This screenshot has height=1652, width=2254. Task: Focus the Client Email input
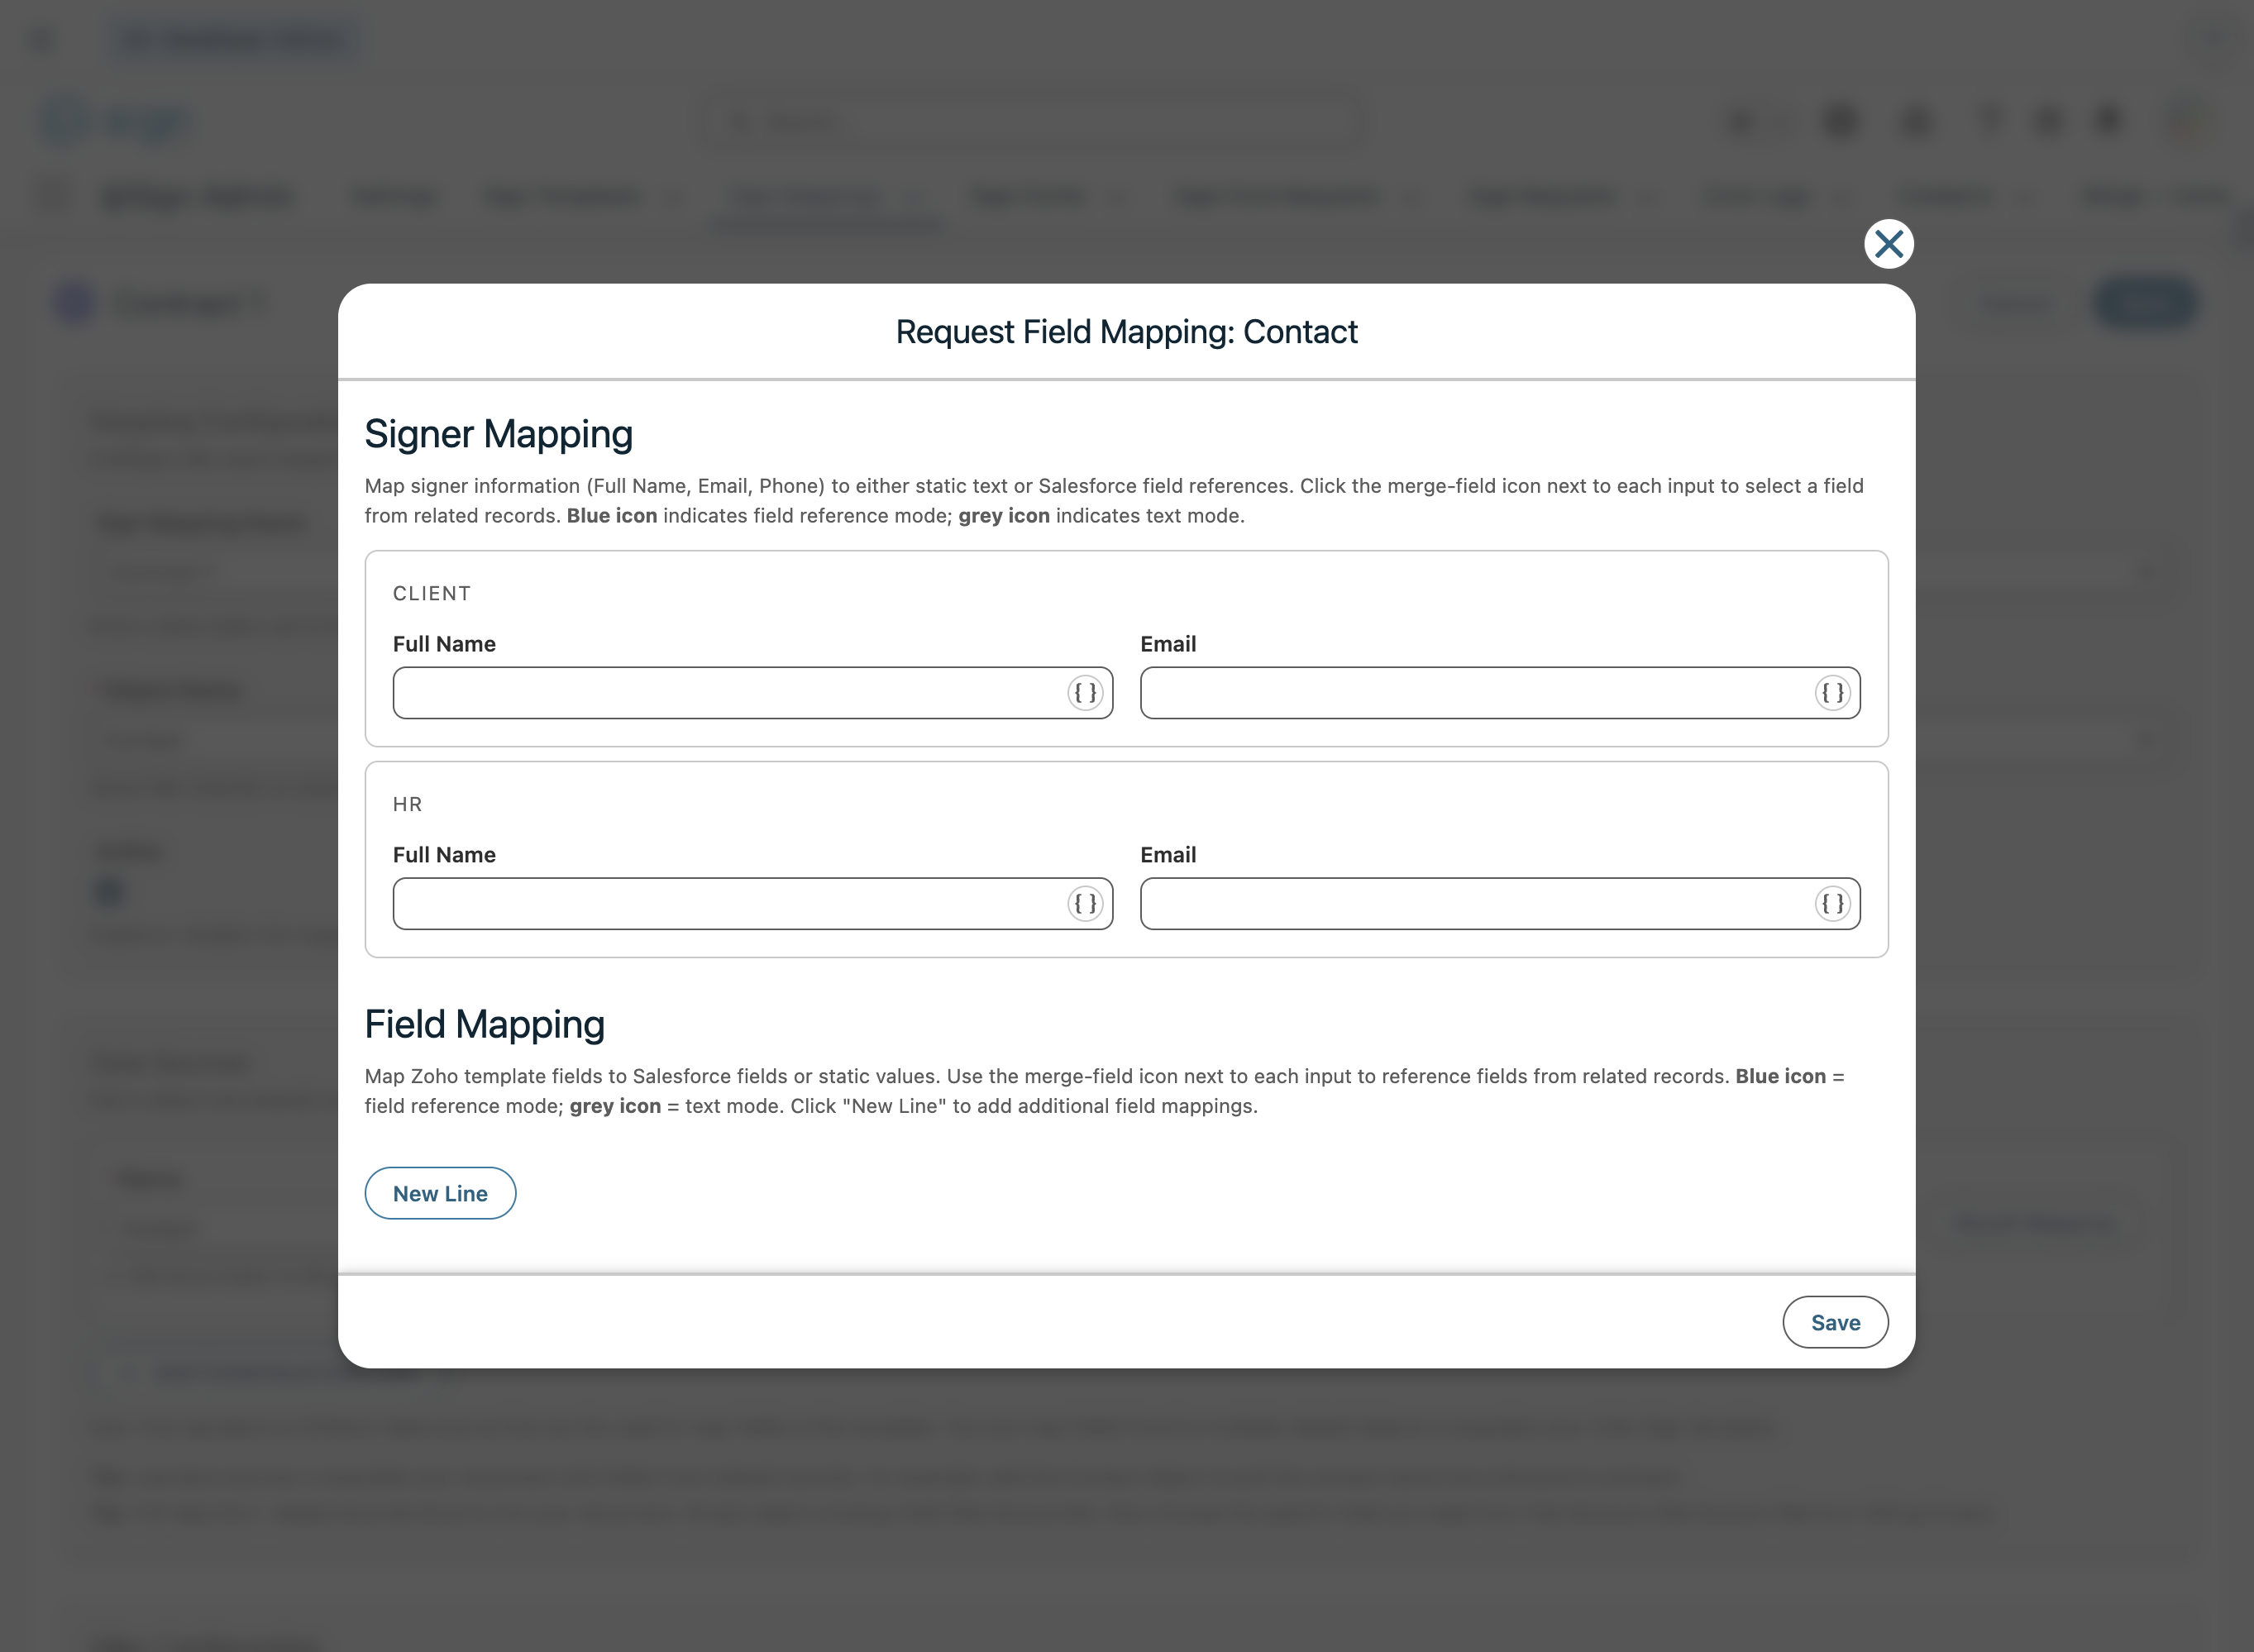[1475, 692]
